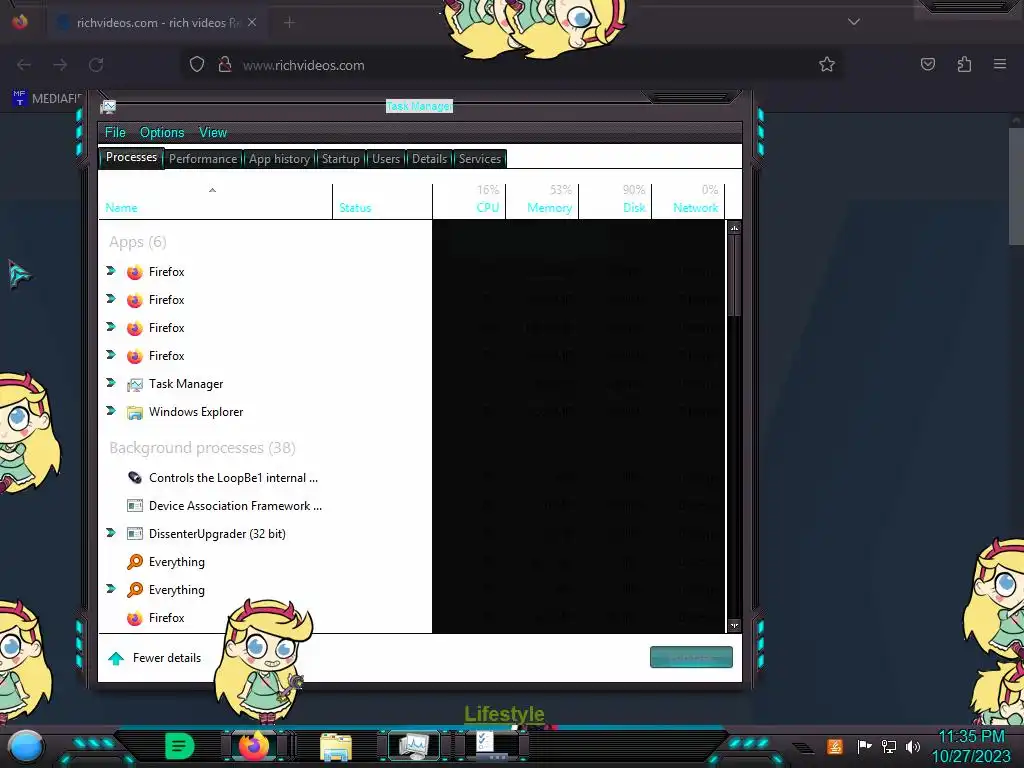Open a new Firefox tab
The height and width of the screenshot is (768, 1024).
pyautogui.click(x=289, y=22)
